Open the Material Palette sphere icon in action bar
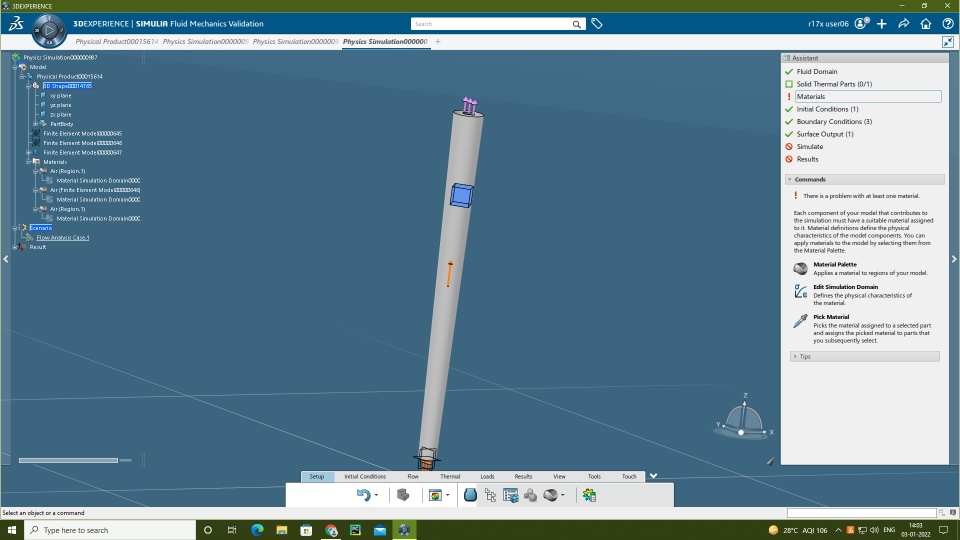The image size is (960, 540). pyautogui.click(x=550, y=495)
